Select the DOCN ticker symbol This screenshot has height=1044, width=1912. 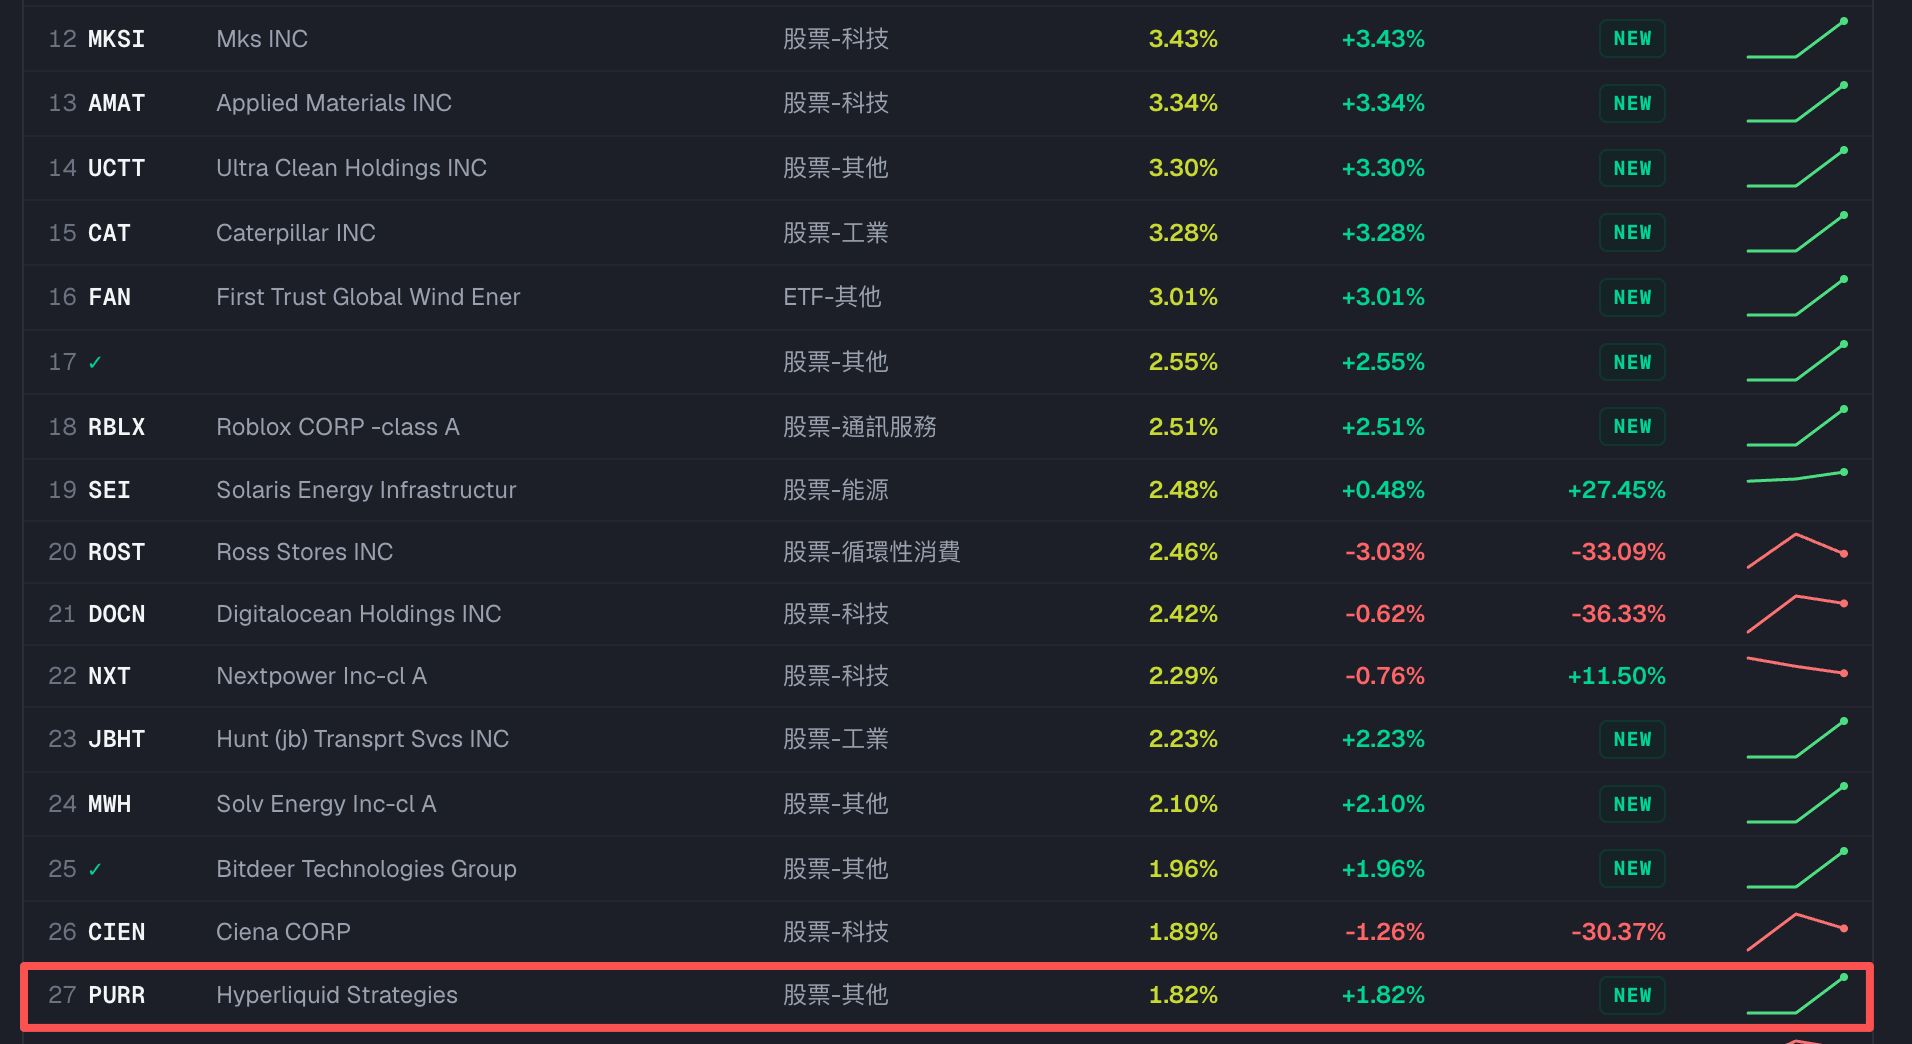click(116, 614)
